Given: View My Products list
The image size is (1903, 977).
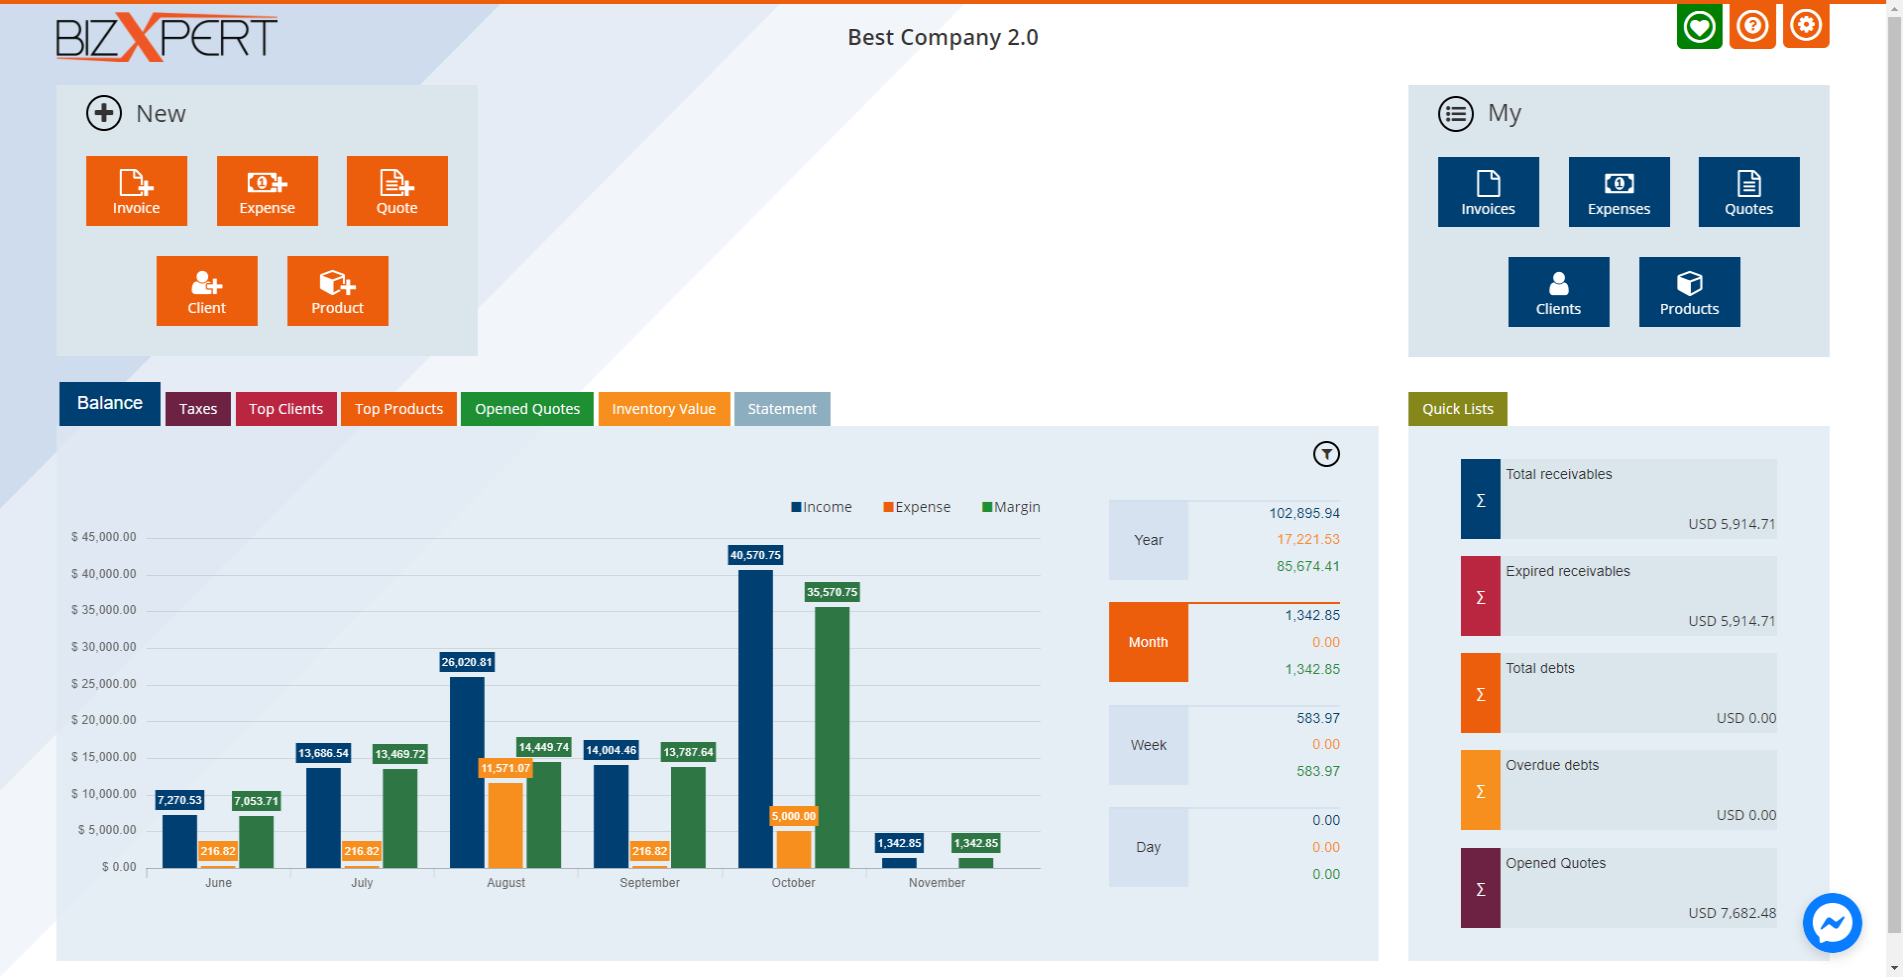Looking at the screenshot, I should click(x=1688, y=291).
